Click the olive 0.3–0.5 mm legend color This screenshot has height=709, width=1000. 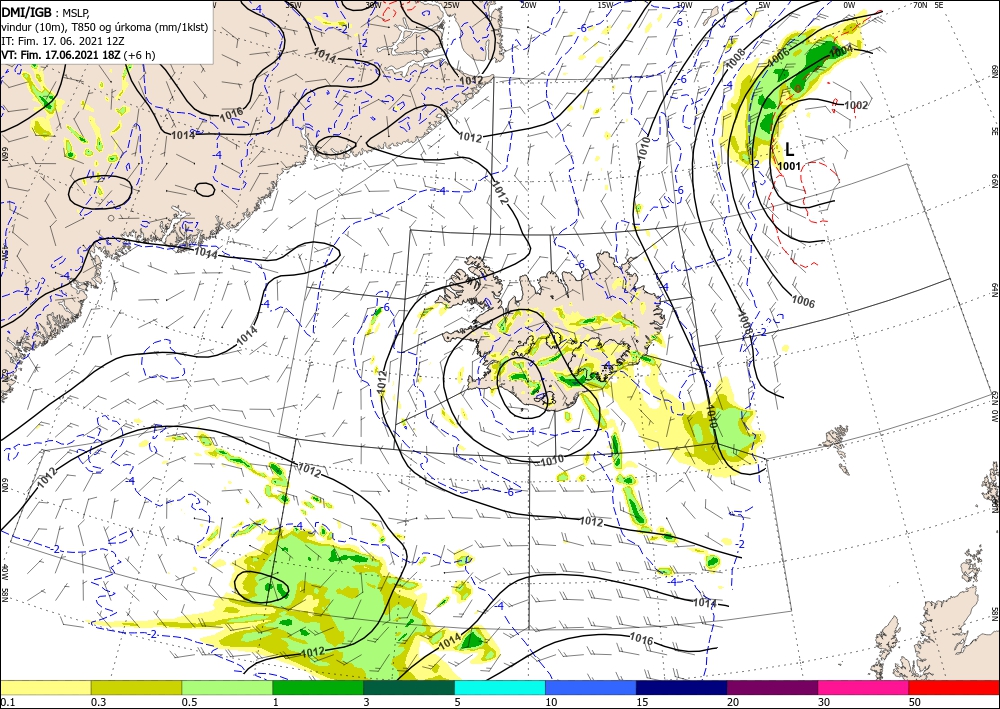136,687
